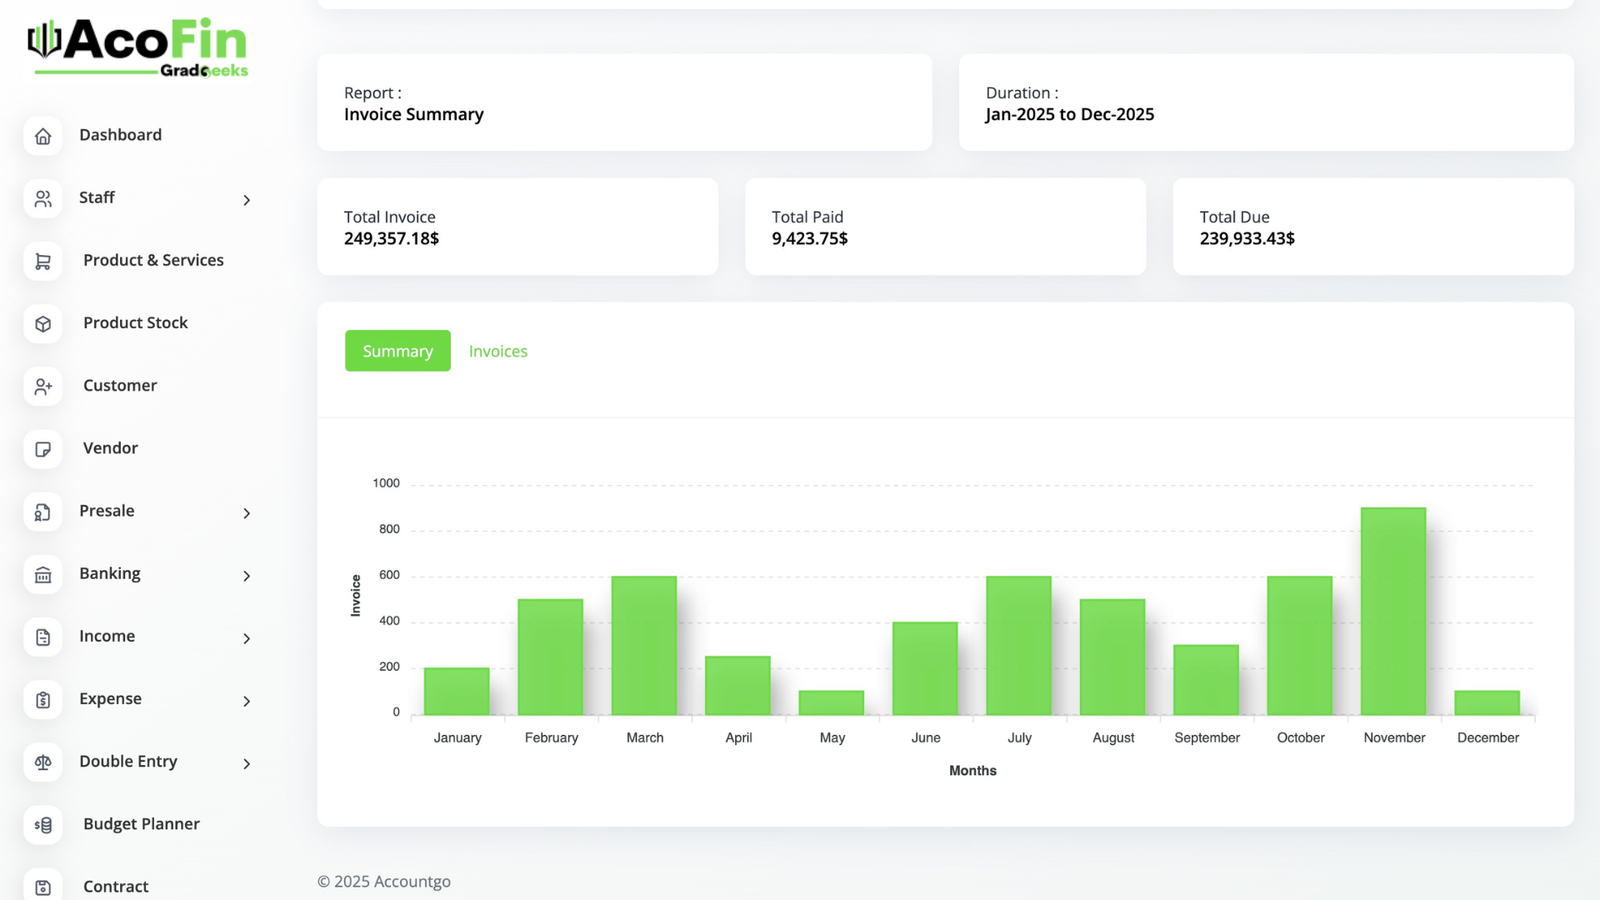Expand the Expense menu chevron

pyautogui.click(x=246, y=701)
